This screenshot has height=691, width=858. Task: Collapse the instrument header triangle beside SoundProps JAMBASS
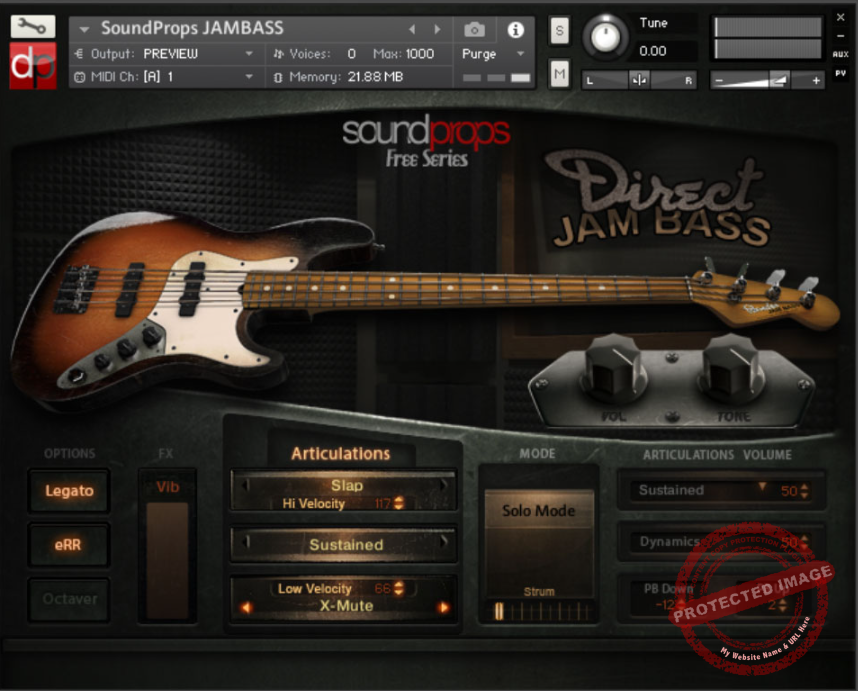(x=84, y=29)
